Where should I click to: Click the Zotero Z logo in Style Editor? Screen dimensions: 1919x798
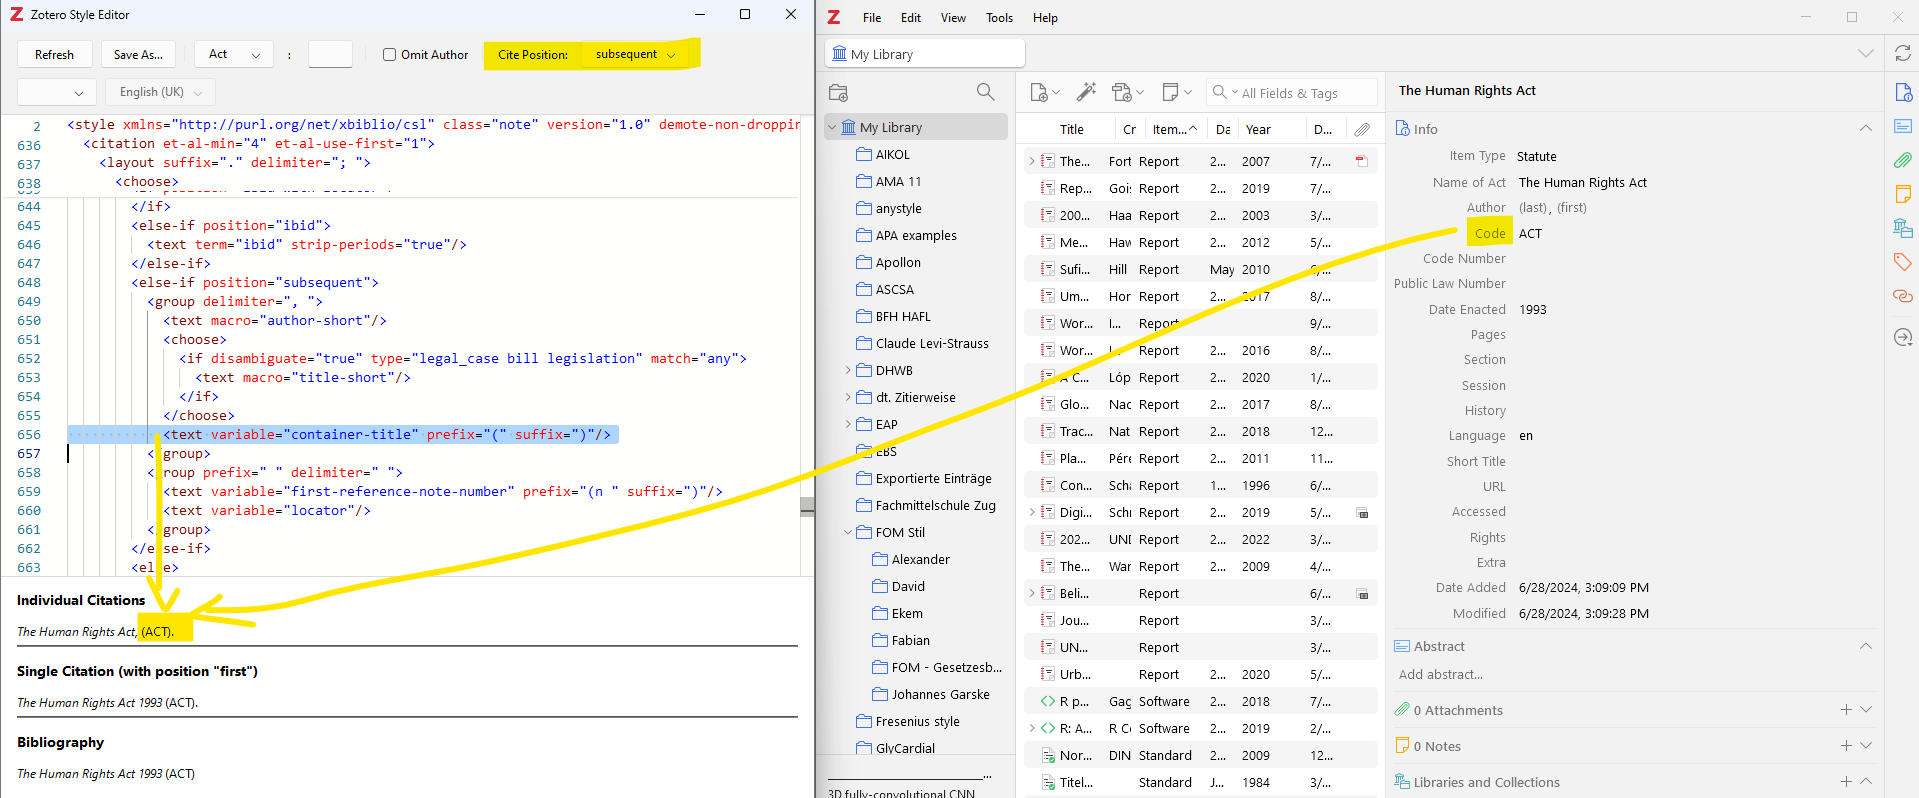pyautogui.click(x=16, y=14)
